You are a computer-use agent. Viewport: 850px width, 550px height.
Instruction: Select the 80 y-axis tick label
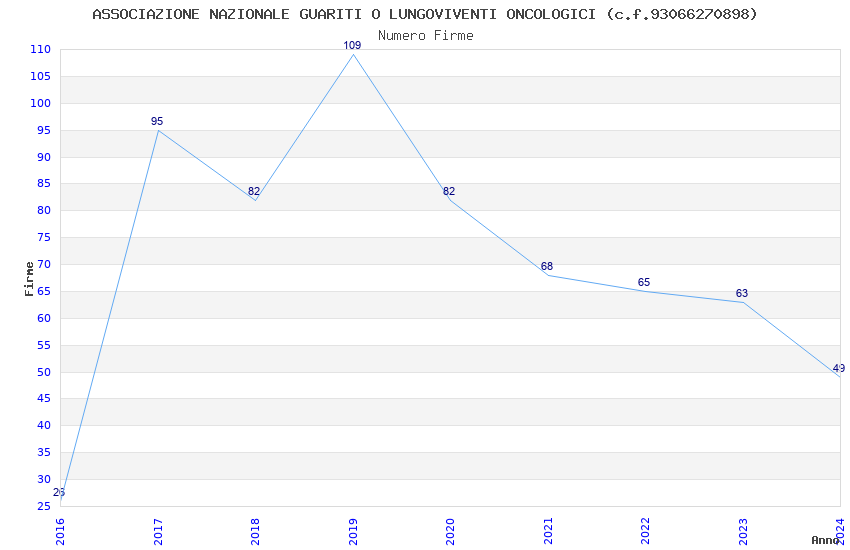pos(43,210)
